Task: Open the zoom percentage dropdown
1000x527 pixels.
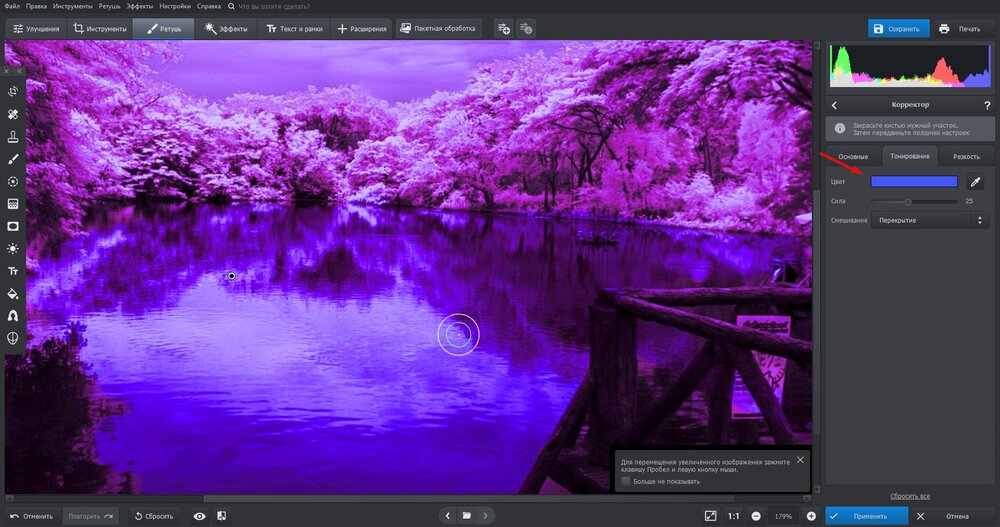Action: click(x=784, y=516)
